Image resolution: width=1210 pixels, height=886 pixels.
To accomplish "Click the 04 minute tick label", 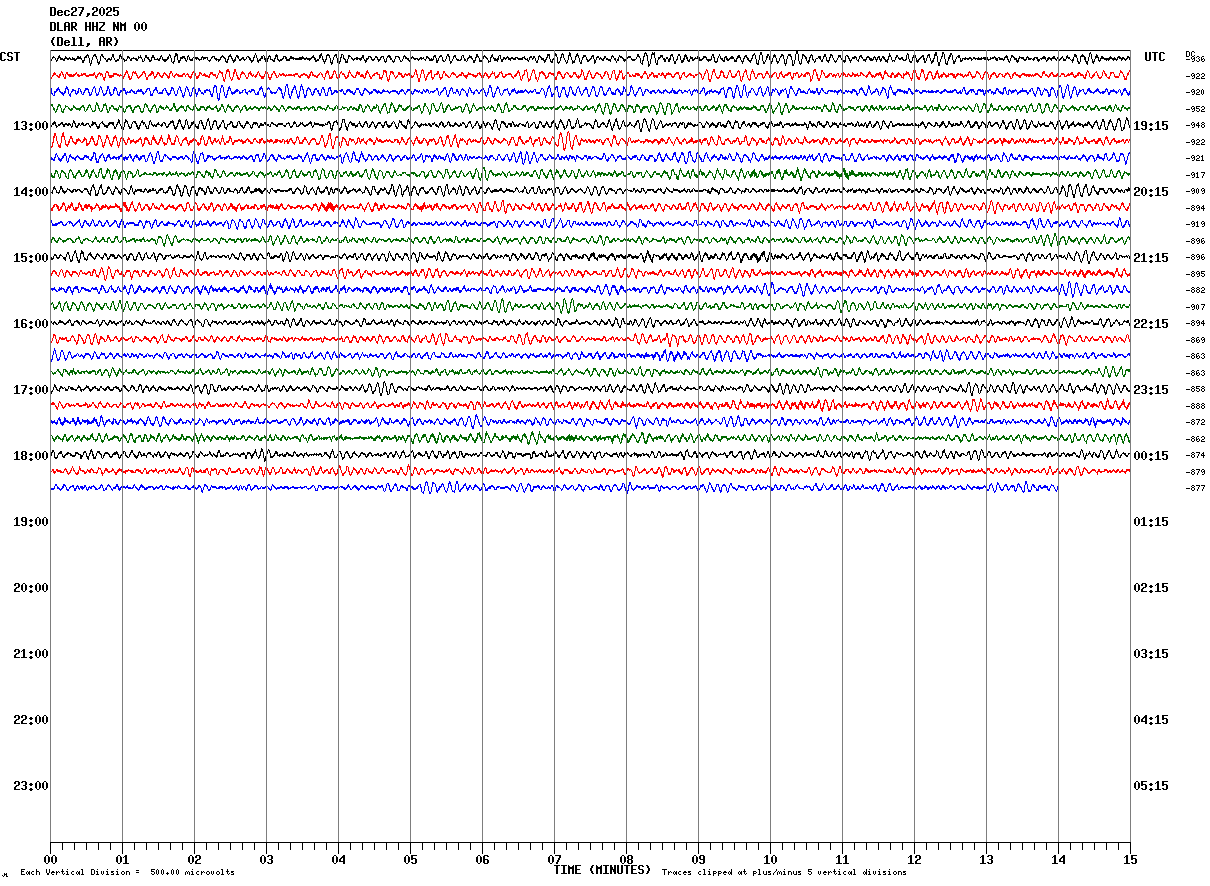I will [338, 860].
